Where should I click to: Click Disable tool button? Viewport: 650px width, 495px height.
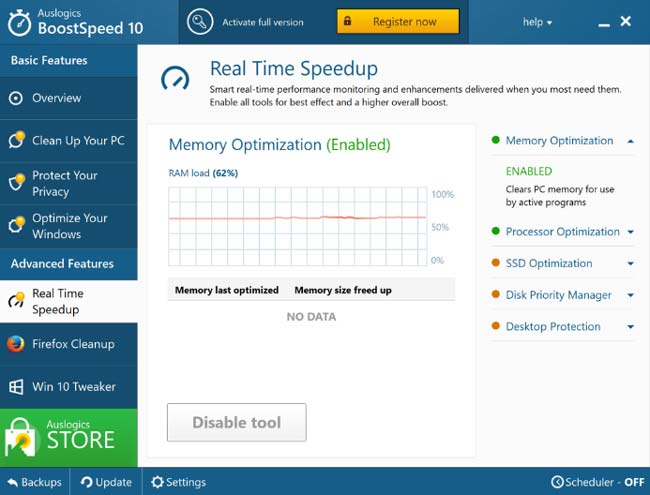[237, 422]
